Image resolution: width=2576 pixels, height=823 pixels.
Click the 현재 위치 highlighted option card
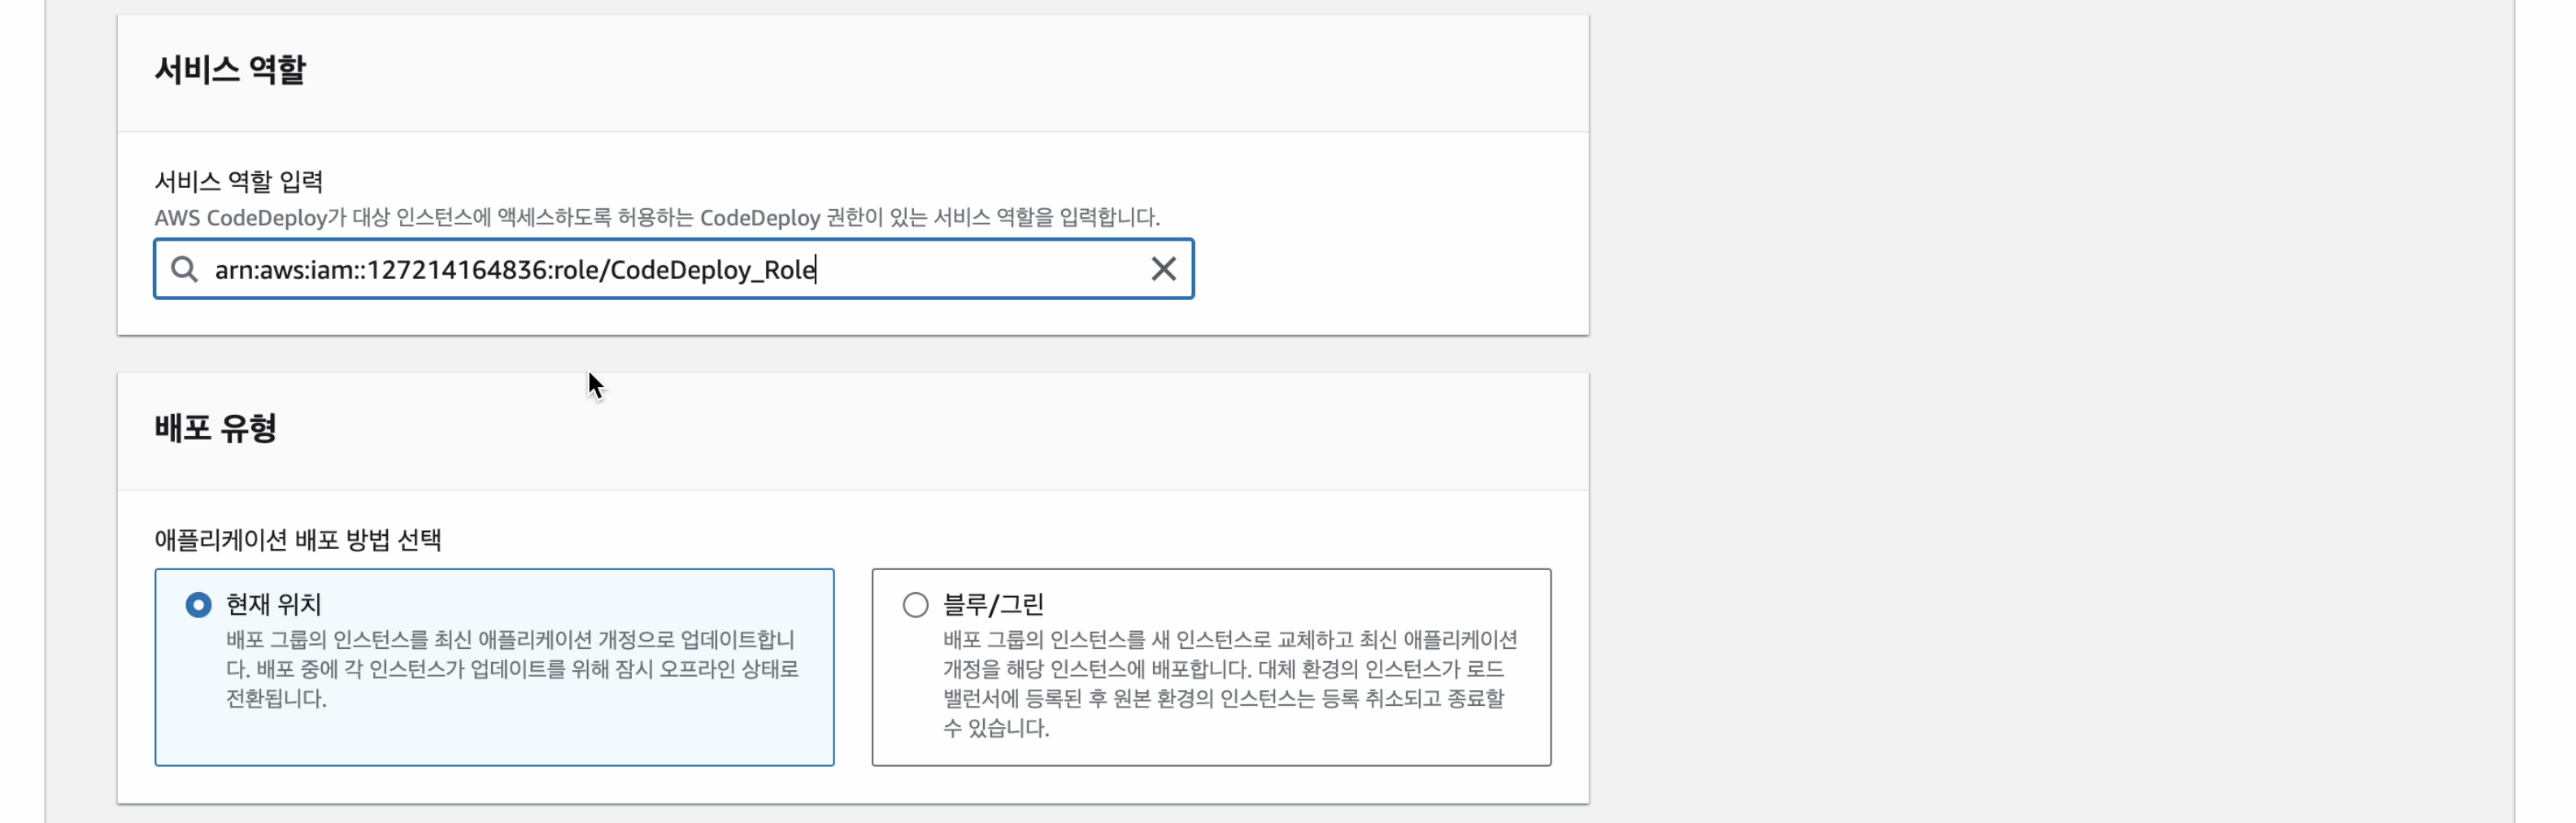click(494, 667)
